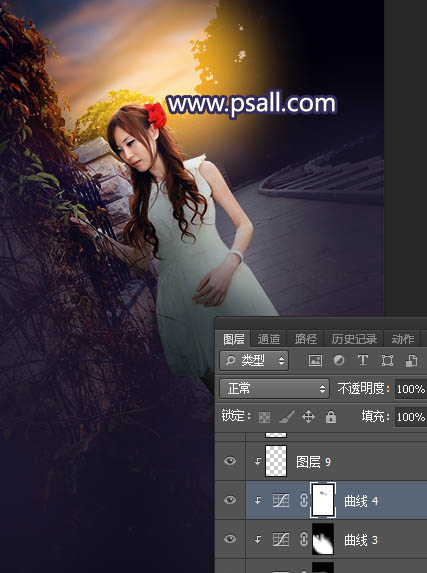
Task: Lock layer position move icon
Action: click(x=308, y=417)
